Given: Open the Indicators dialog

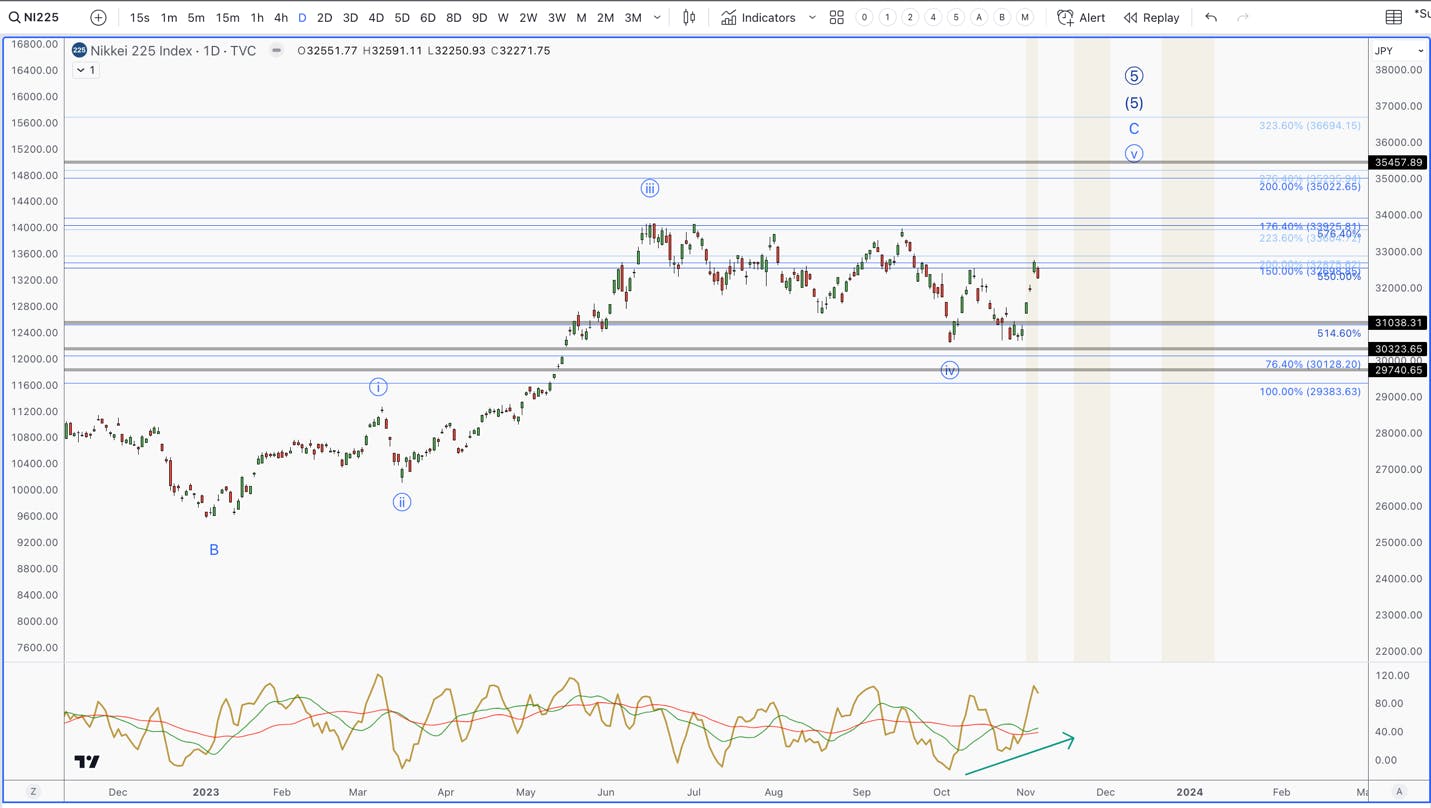Looking at the screenshot, I should tap(759, 17).
